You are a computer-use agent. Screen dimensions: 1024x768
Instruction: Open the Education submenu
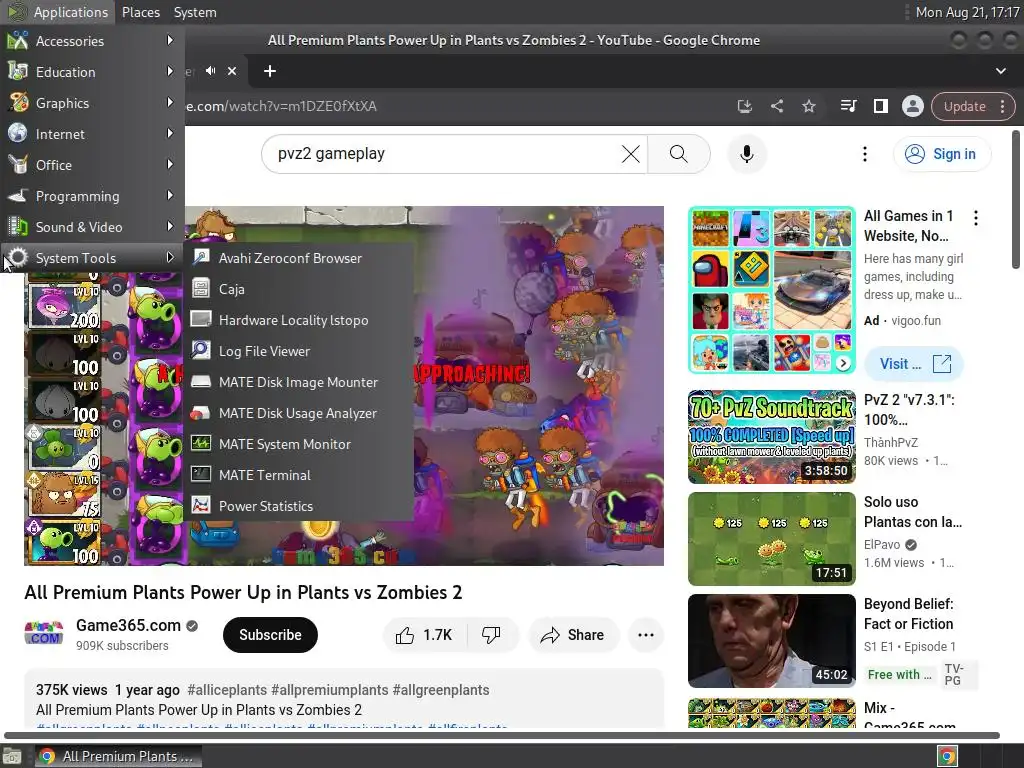point(91,72)
